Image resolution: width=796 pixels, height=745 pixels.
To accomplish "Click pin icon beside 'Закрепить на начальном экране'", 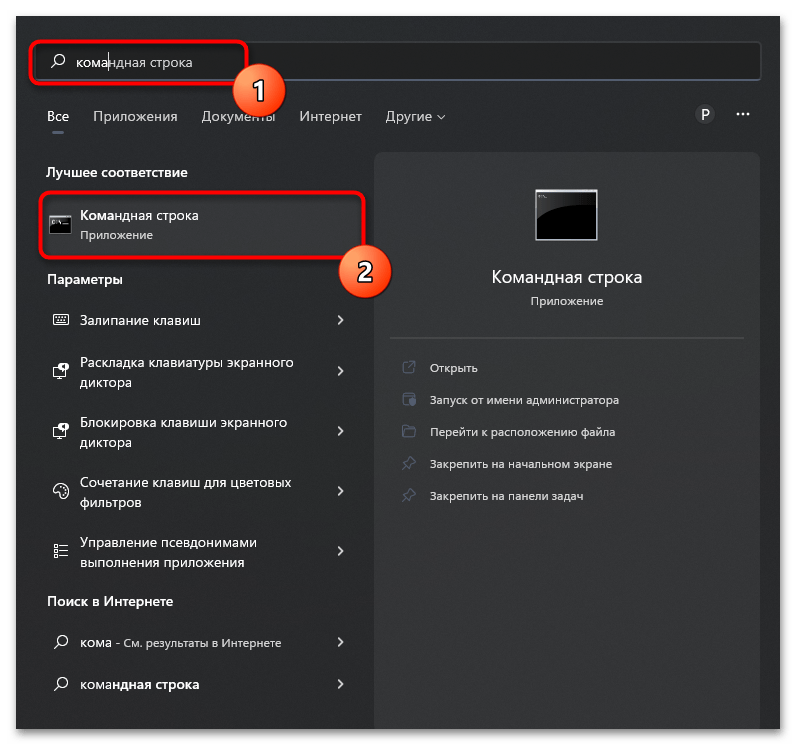I will pyautogui.click(x=409, y=463).
